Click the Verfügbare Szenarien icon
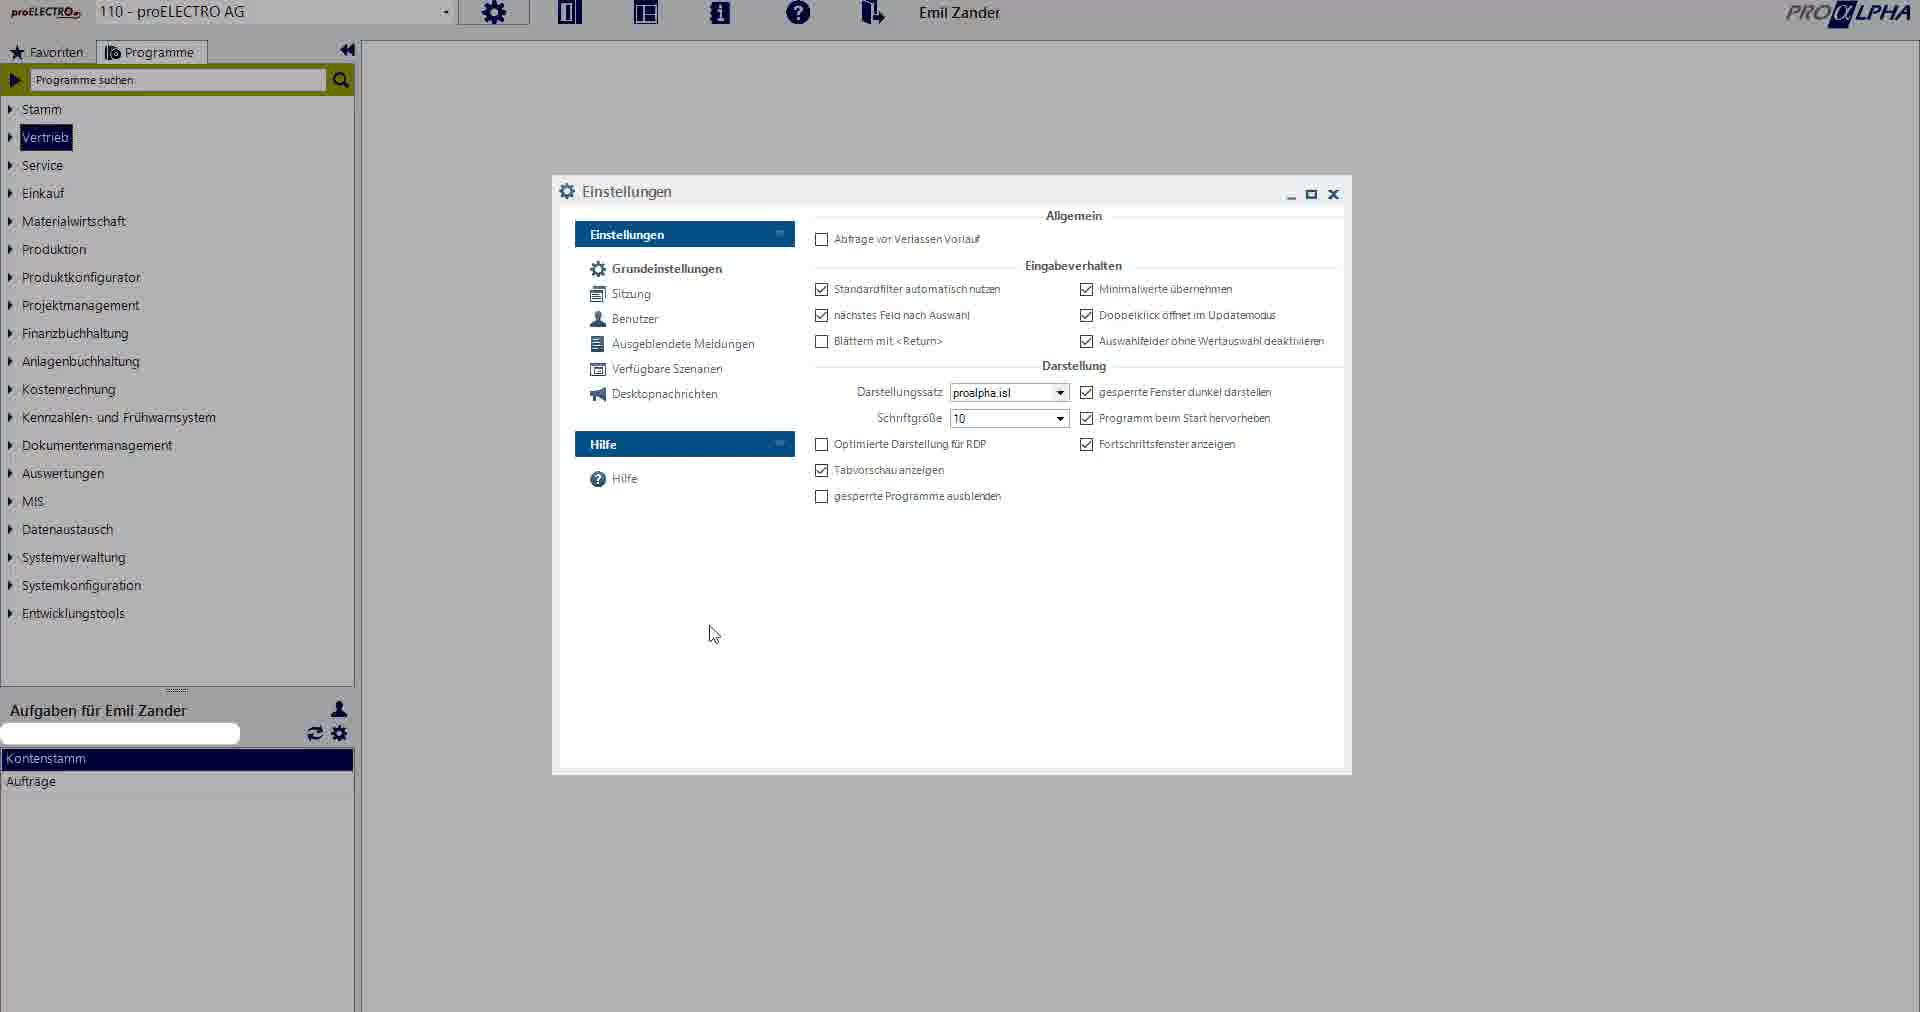The height and width of the screenshot is (1012, 1920). [x=598, y=369]
